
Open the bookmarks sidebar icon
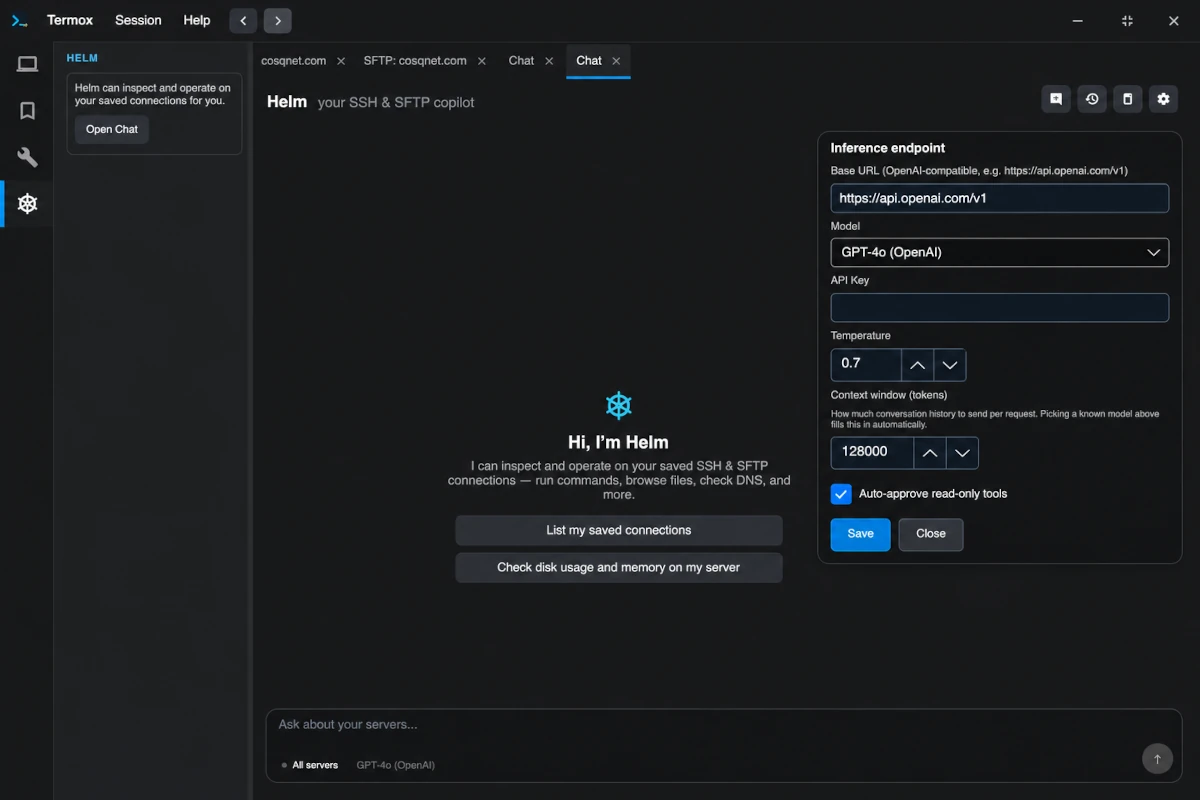(x=27, y=111)
